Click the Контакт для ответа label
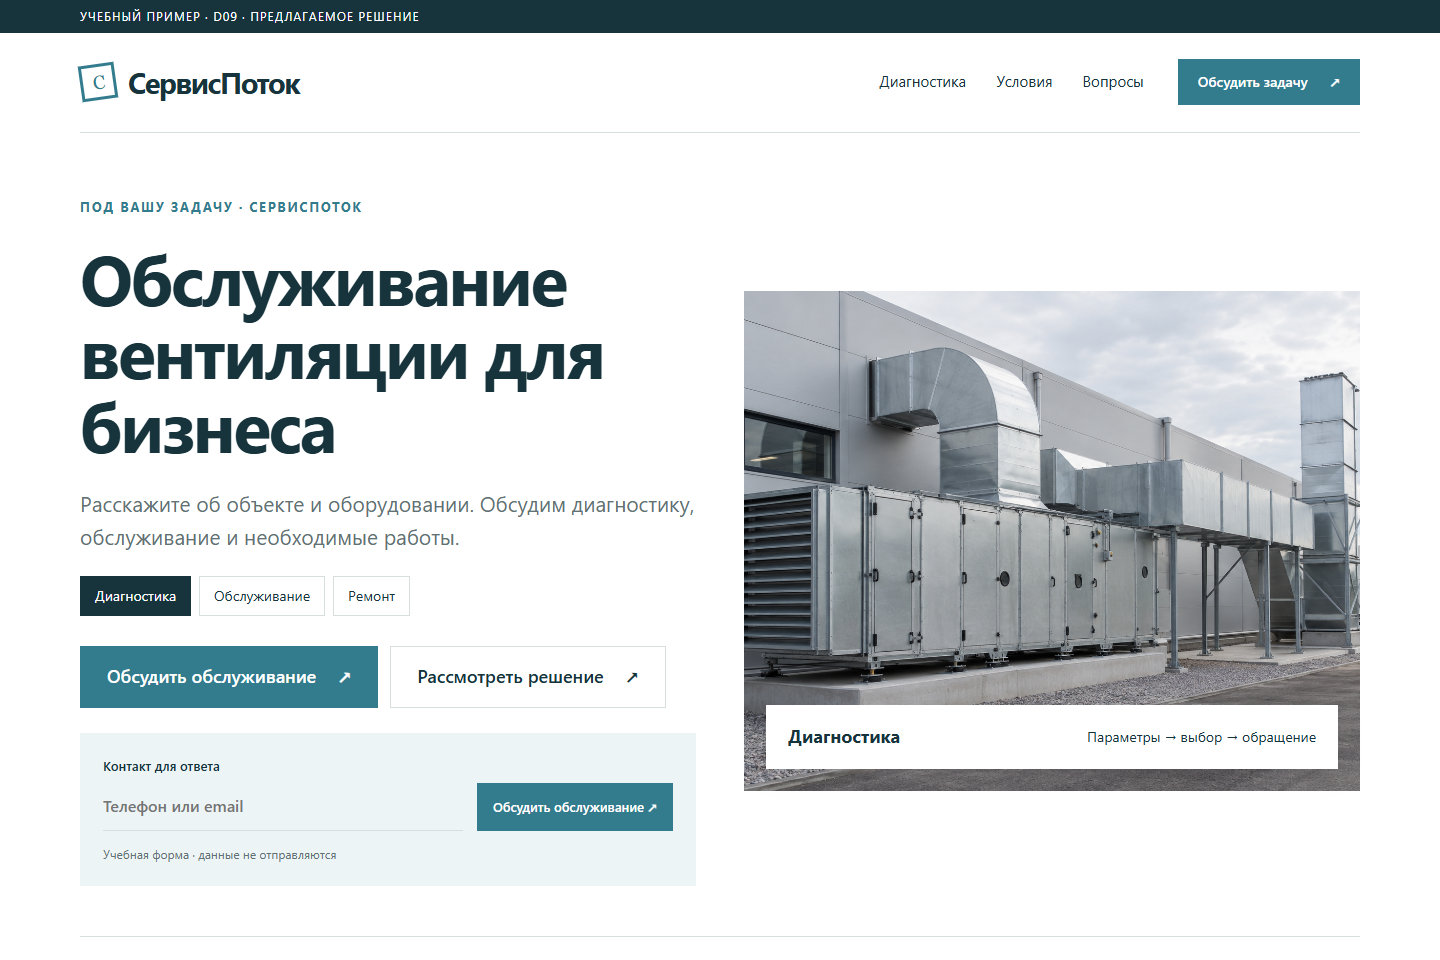 pyautogui.click(x=161, y=767)
